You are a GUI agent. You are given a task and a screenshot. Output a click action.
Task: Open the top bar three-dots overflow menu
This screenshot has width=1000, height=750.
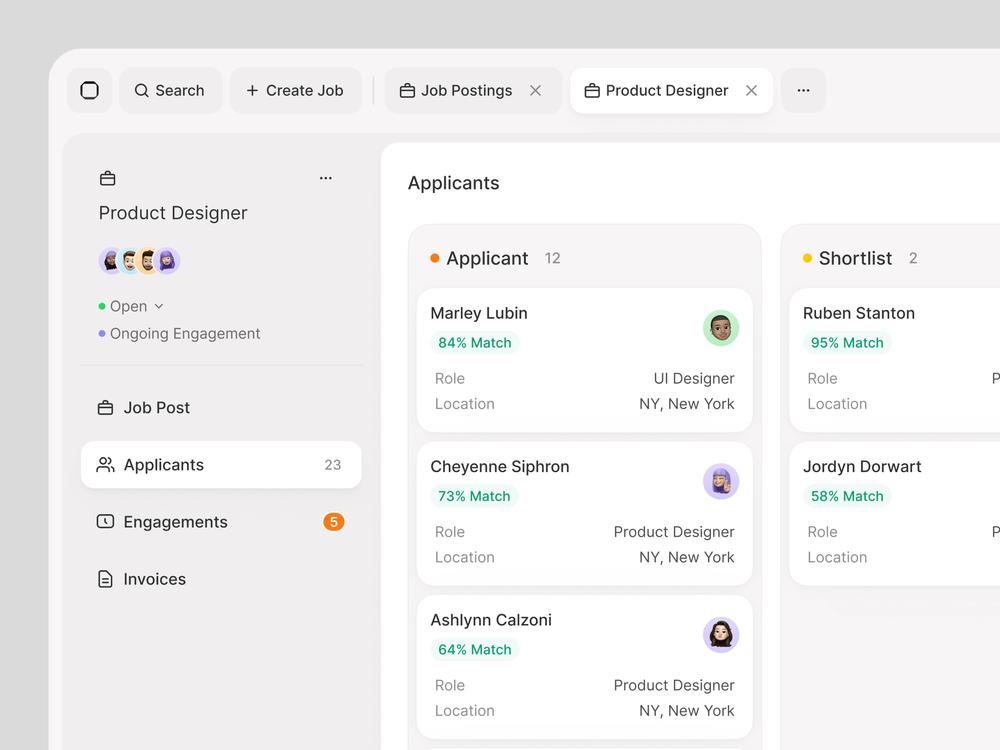[x=804, y=91]
